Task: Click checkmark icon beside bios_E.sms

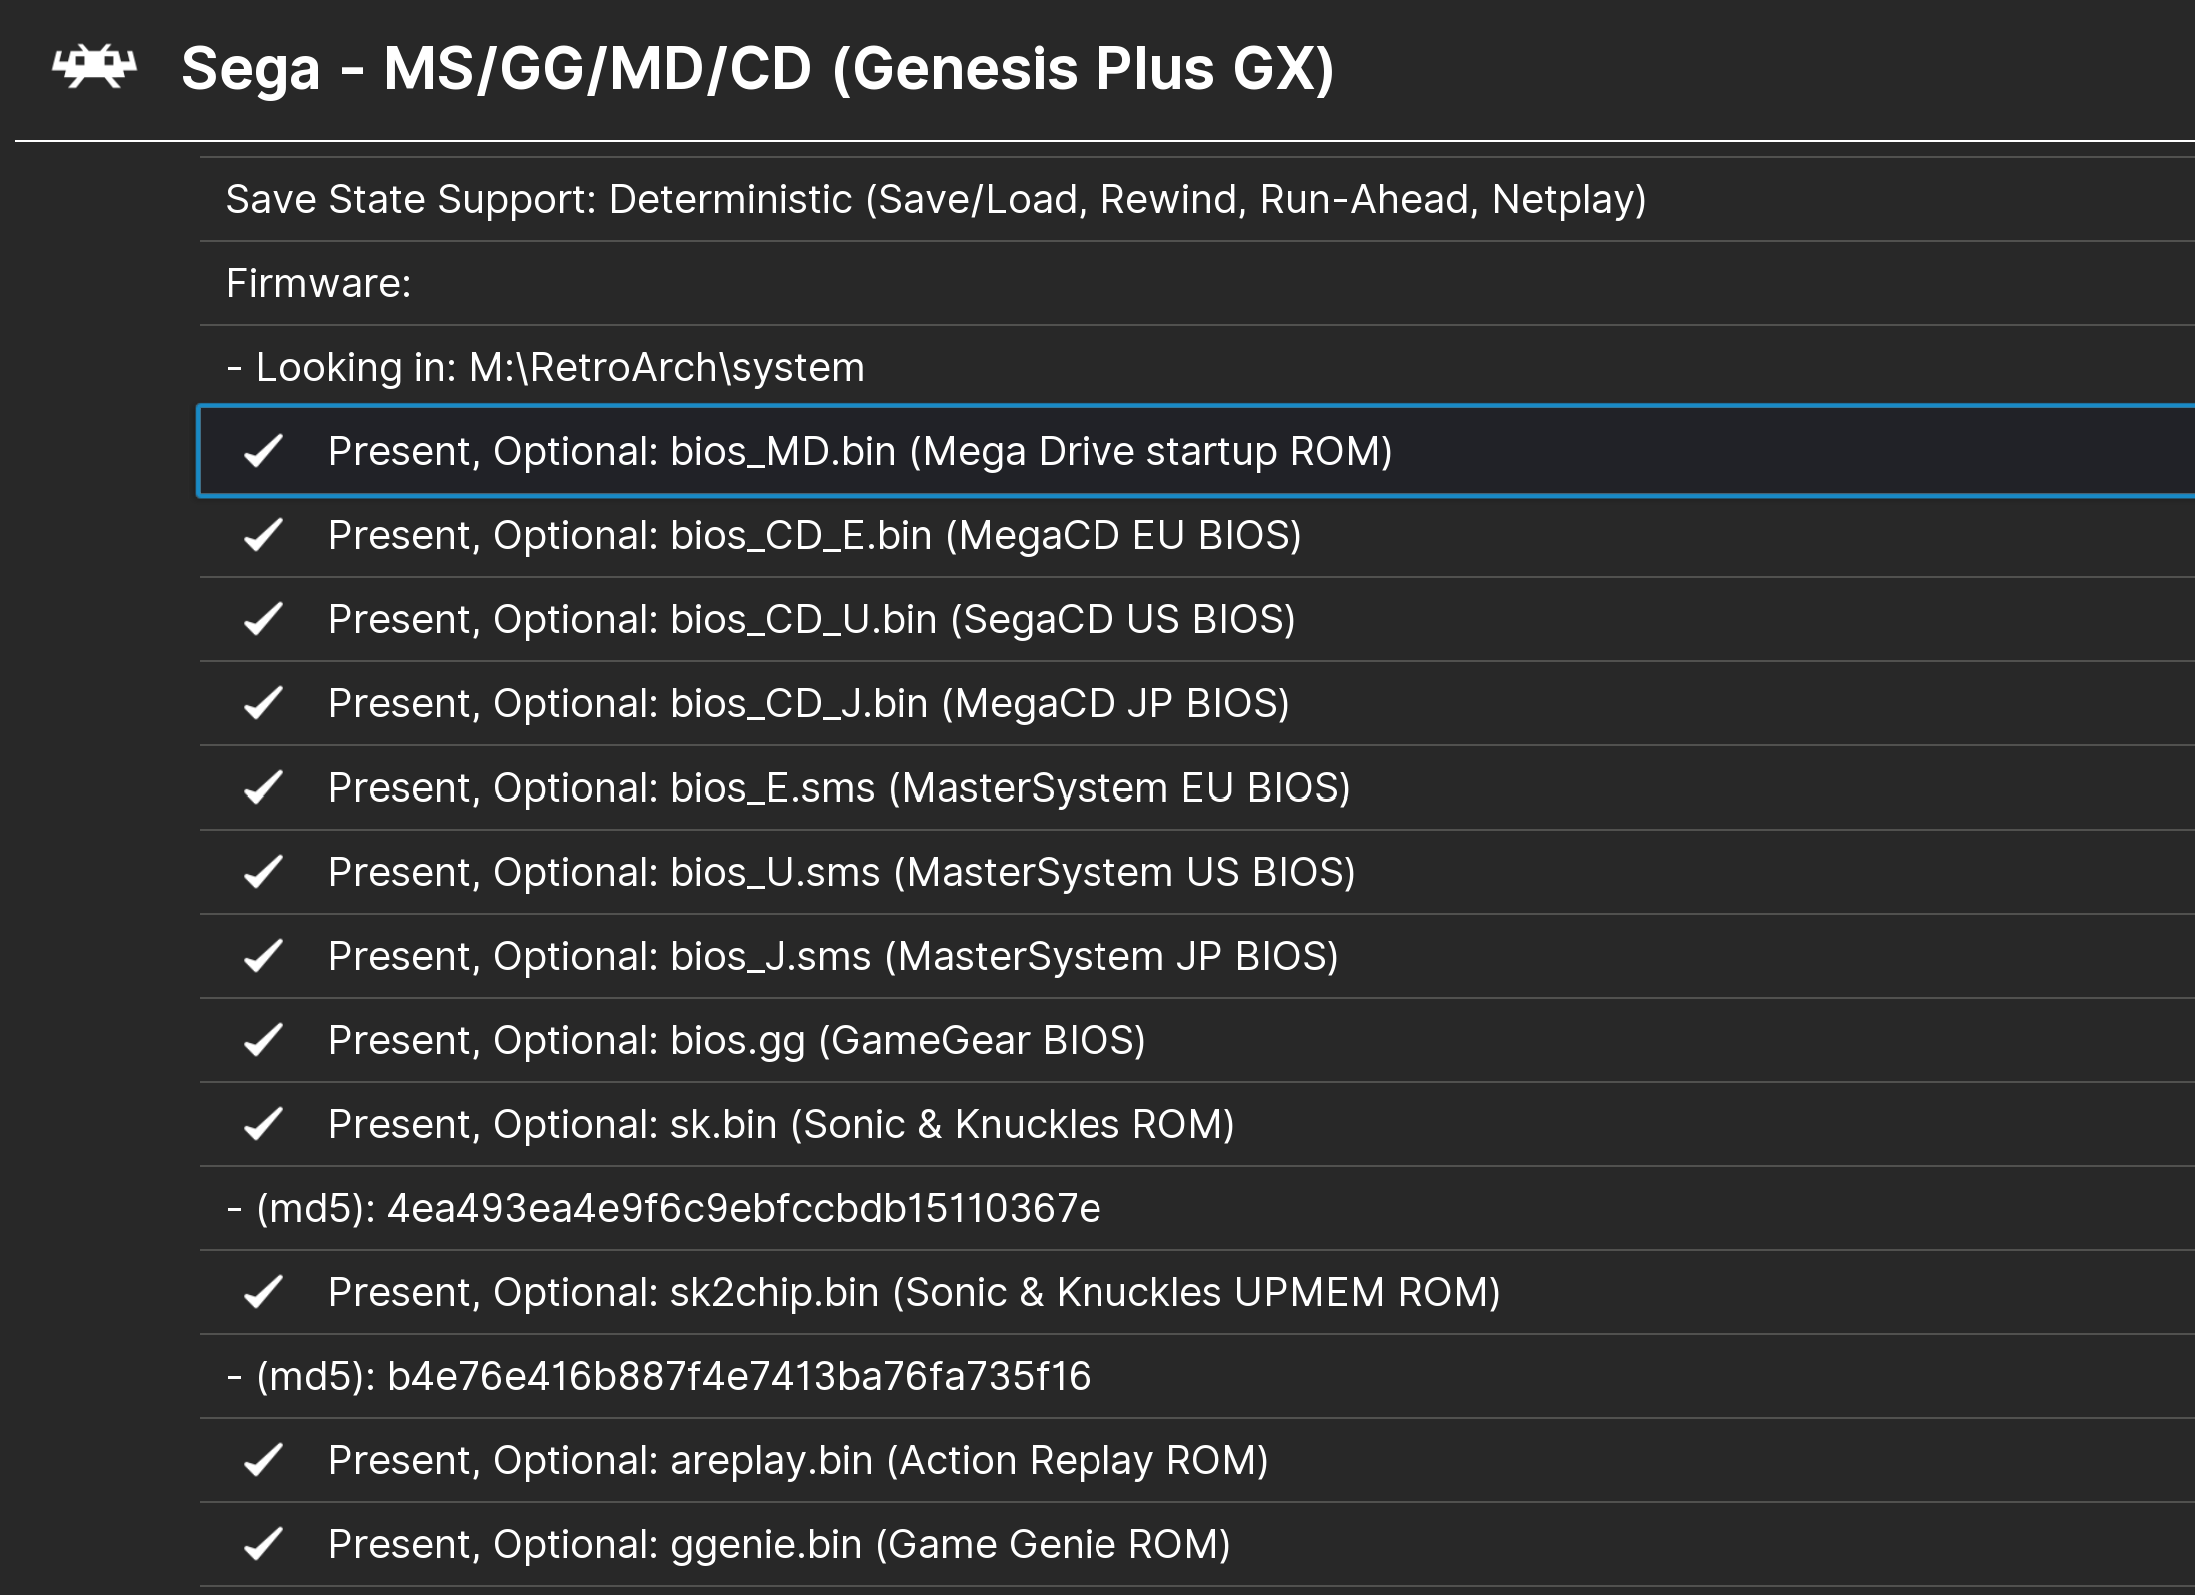Action: tap(263, 788)
